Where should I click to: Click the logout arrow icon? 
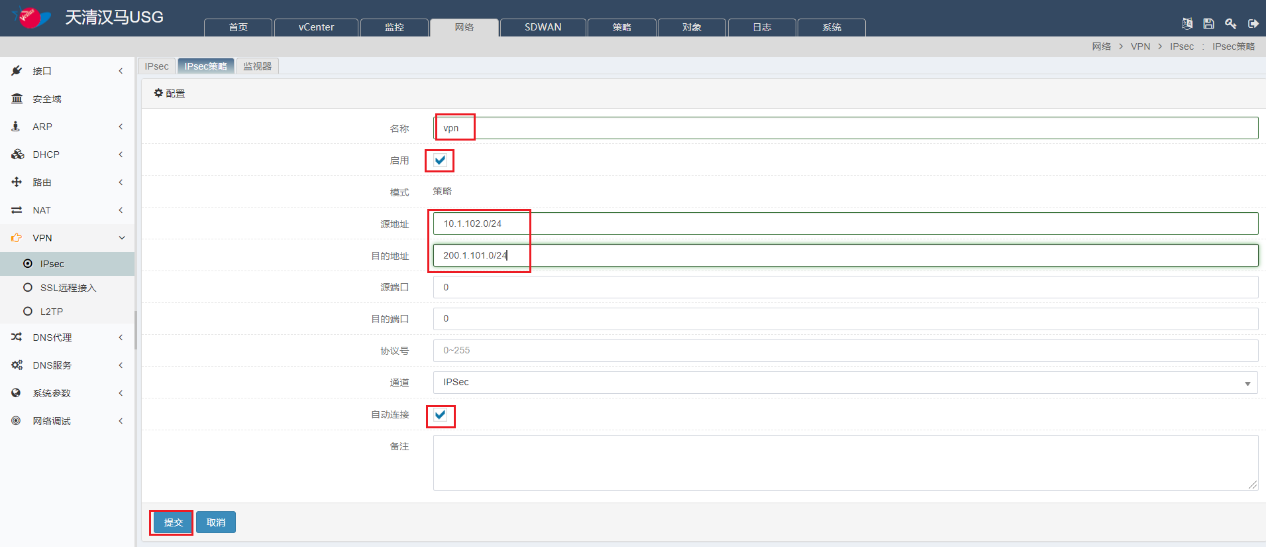[1252, 23]
